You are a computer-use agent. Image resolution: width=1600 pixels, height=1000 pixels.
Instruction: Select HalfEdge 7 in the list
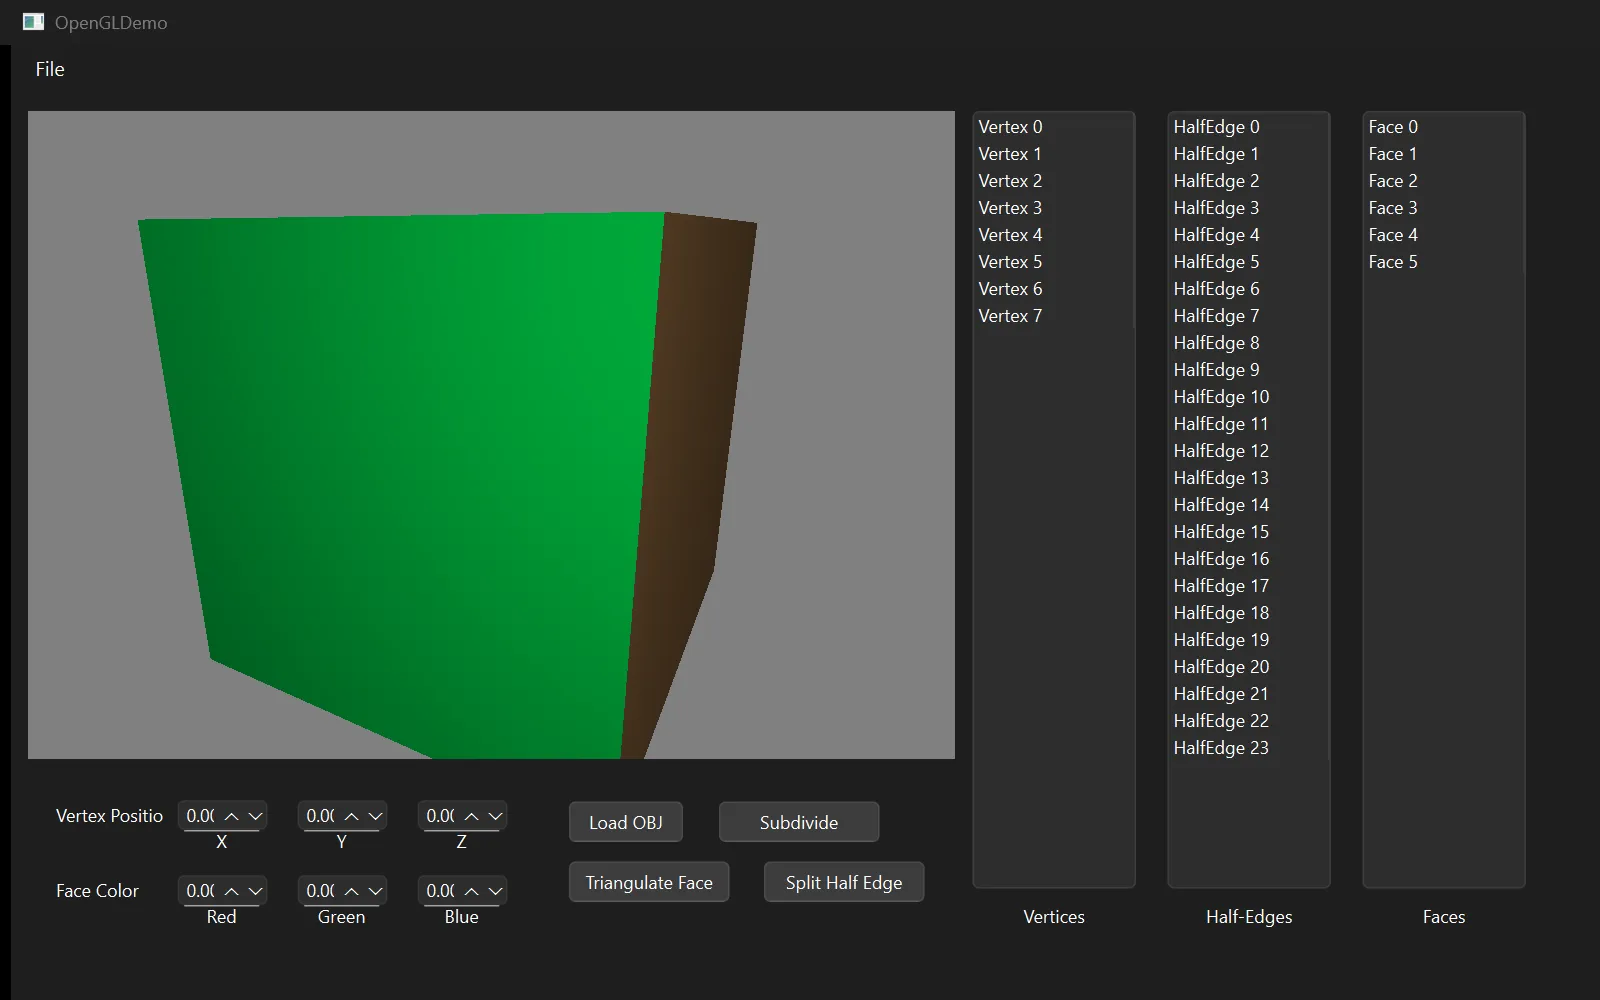pos(1248,316)
